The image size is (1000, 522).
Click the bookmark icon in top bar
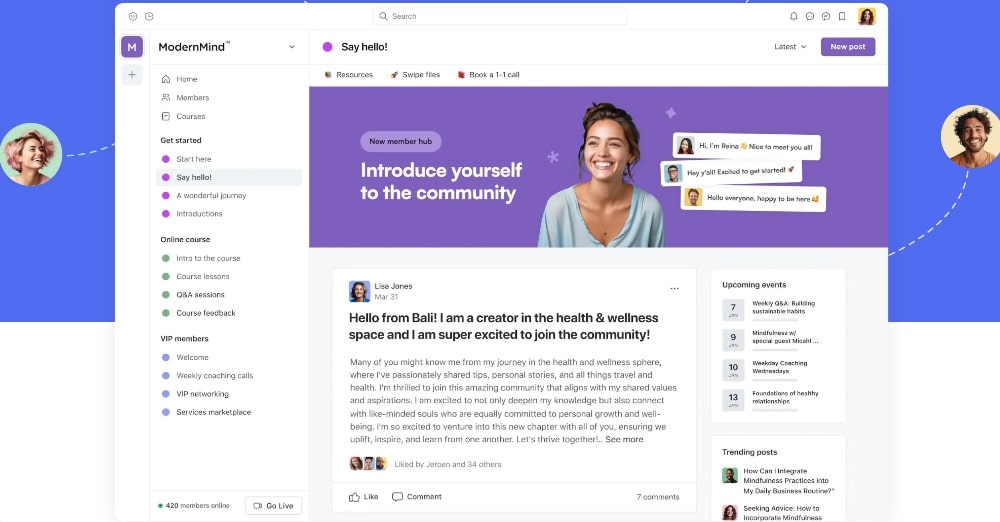(842, 17)
